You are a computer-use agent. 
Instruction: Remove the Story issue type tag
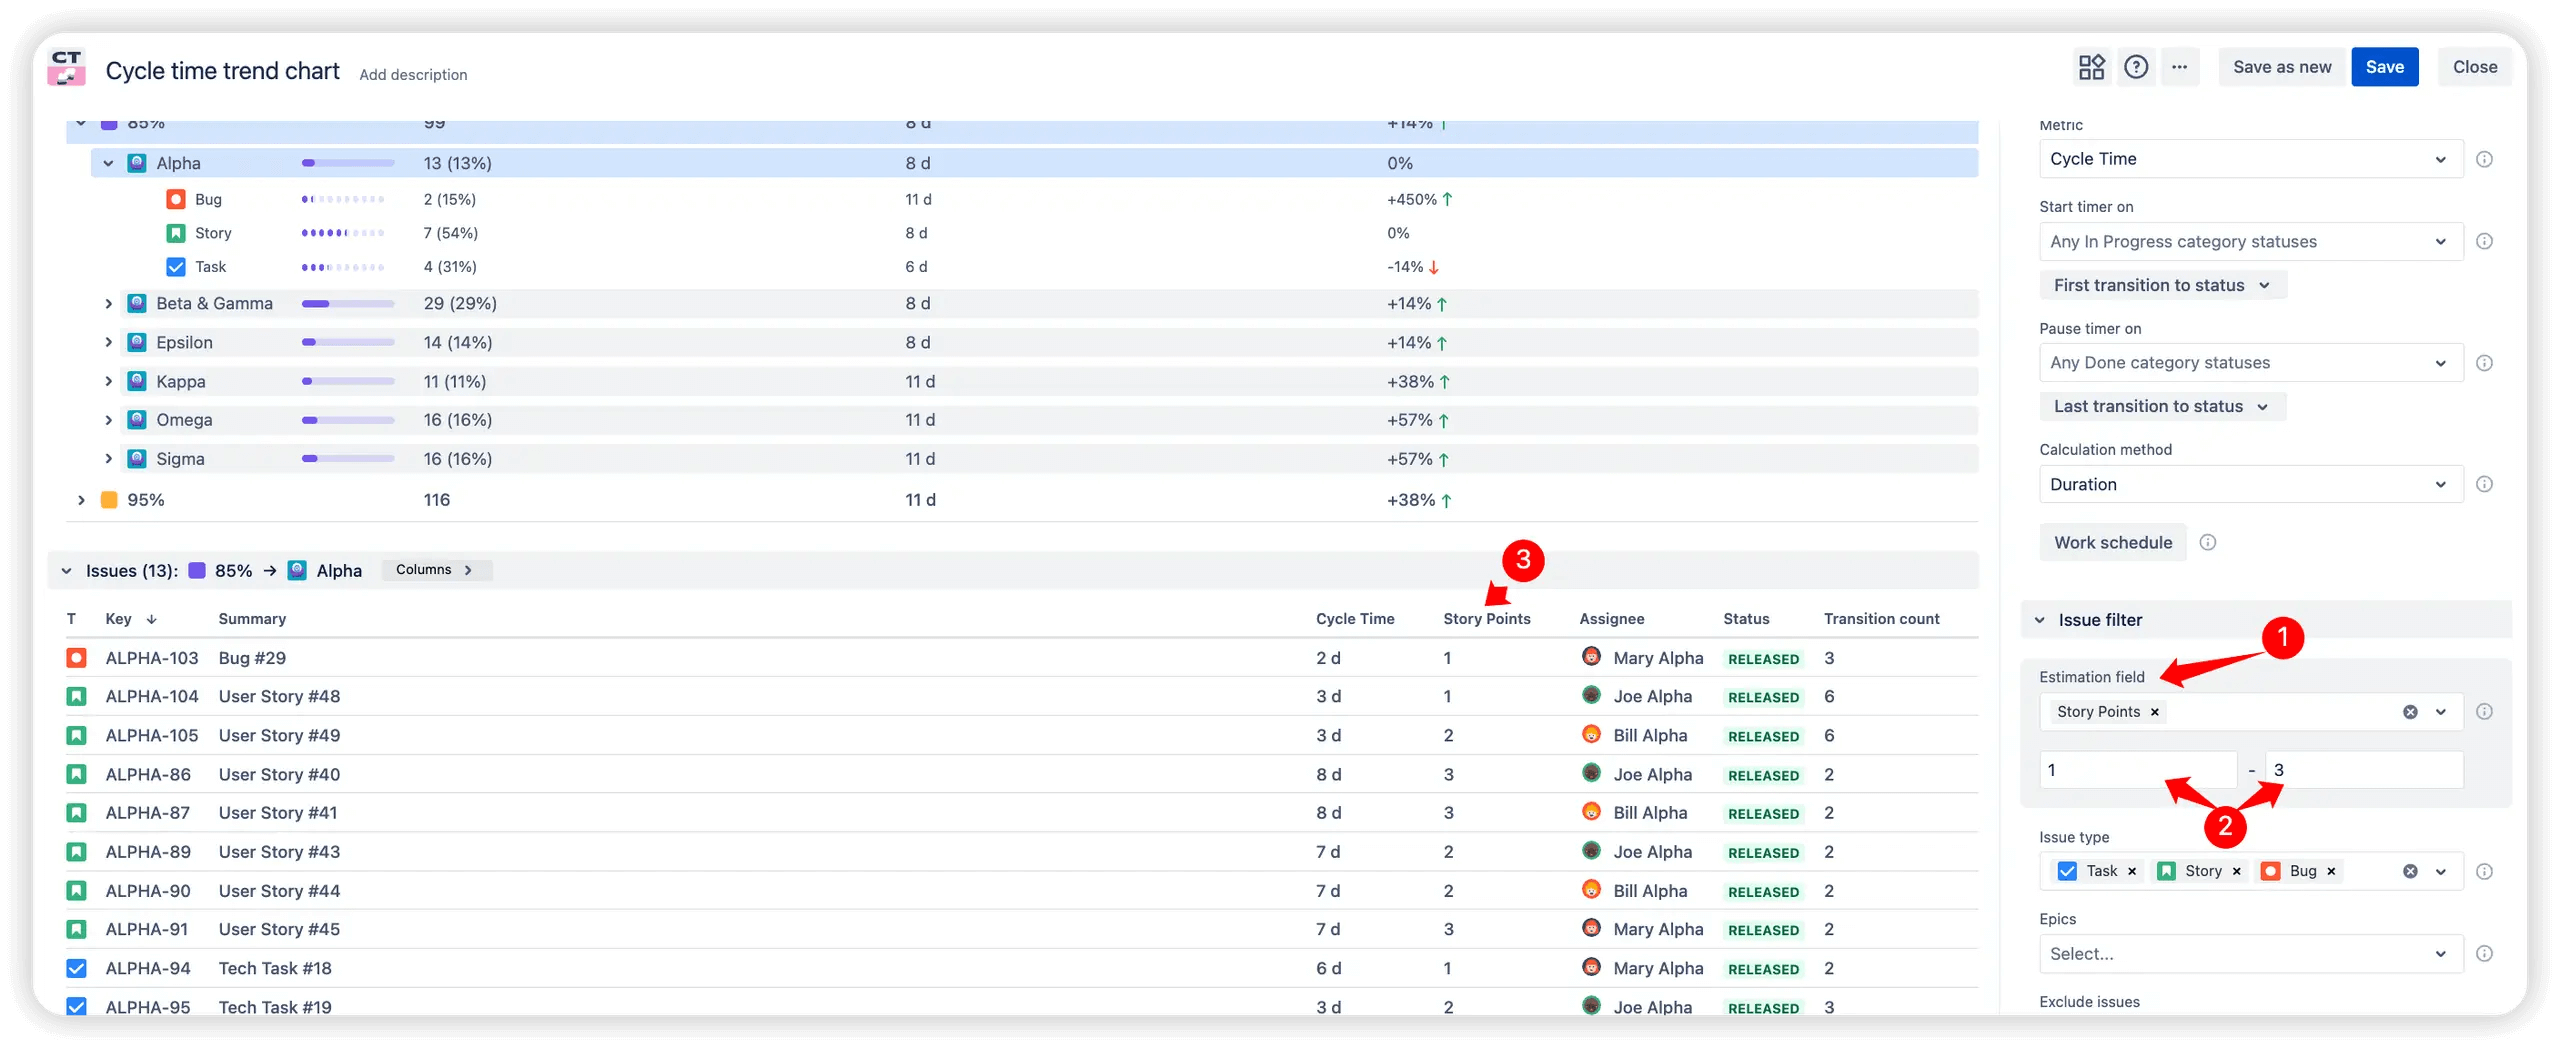(2237, 871)
